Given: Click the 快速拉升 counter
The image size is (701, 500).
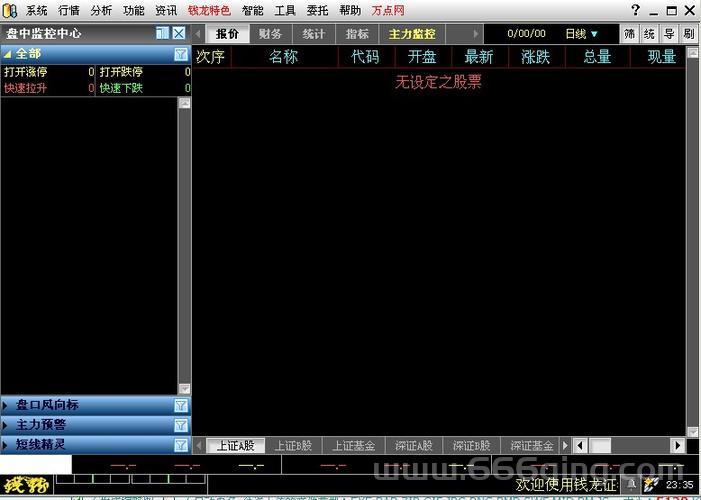Looking at the screenshot, I should pos(48,88).
